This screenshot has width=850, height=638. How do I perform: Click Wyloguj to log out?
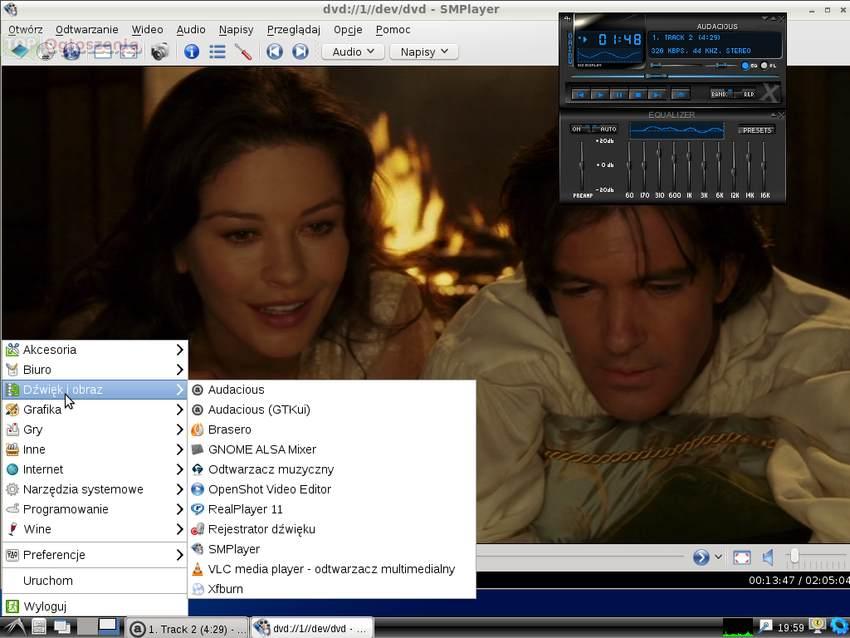pyautogui.click(x=45, y=606)
